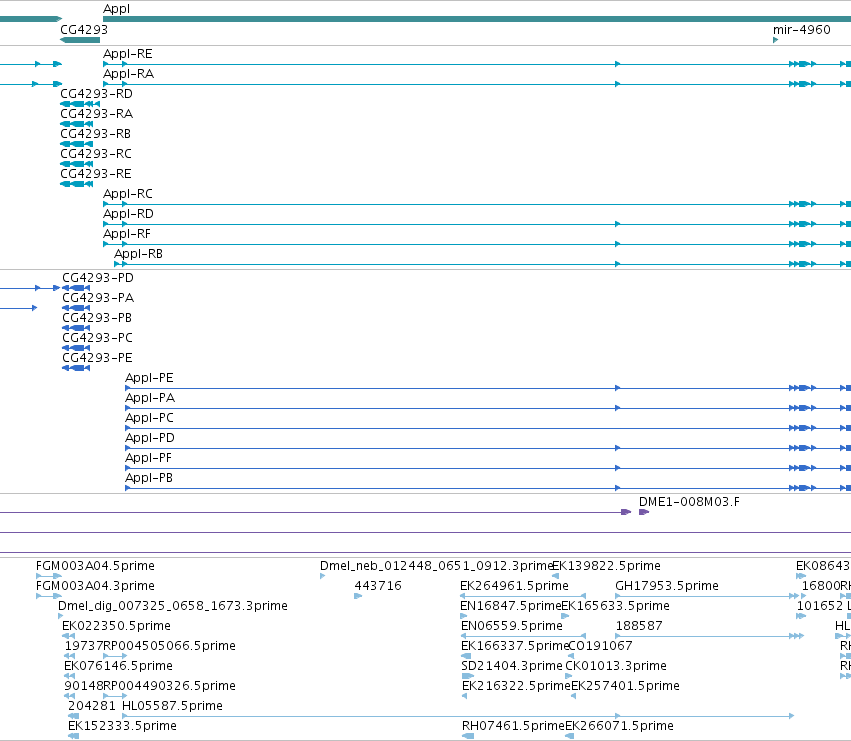Viewport: 851px width, 741px height.
Task: Select the mir-4960 label
Action: (802, 29)
